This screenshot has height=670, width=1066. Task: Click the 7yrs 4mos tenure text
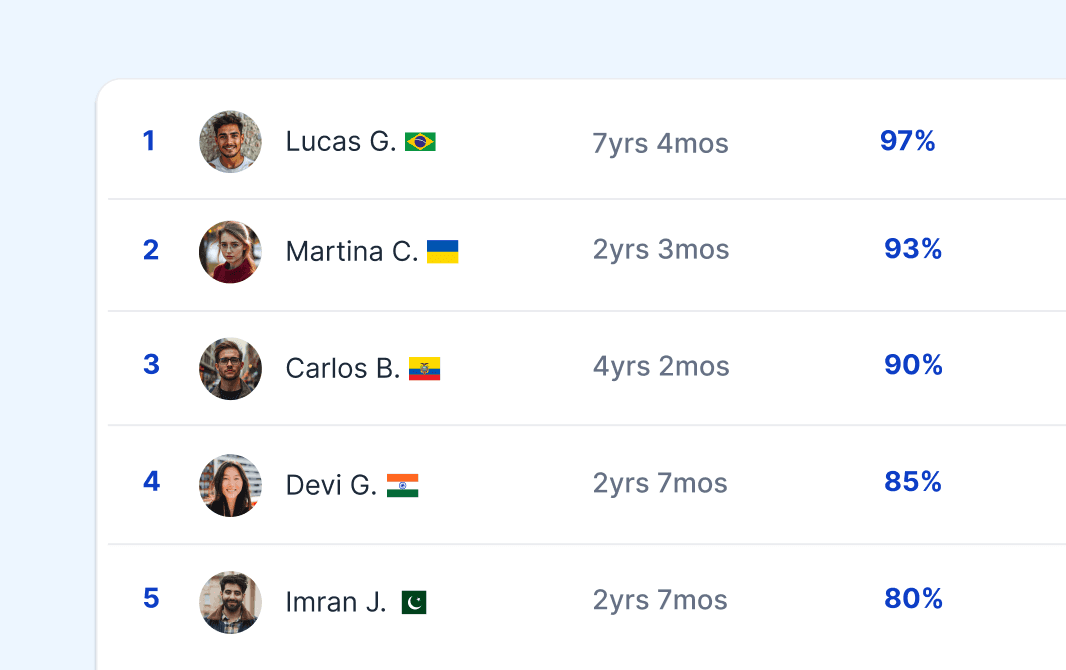tap(660, 143)
